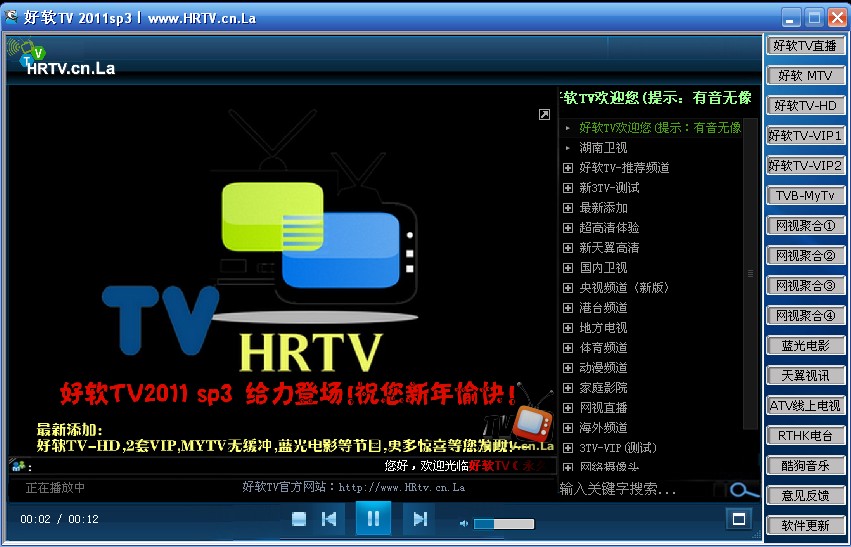Viewport: 851px width, 547px height.
Task: Expand 海外频道 category
Action: coord(568,428)
